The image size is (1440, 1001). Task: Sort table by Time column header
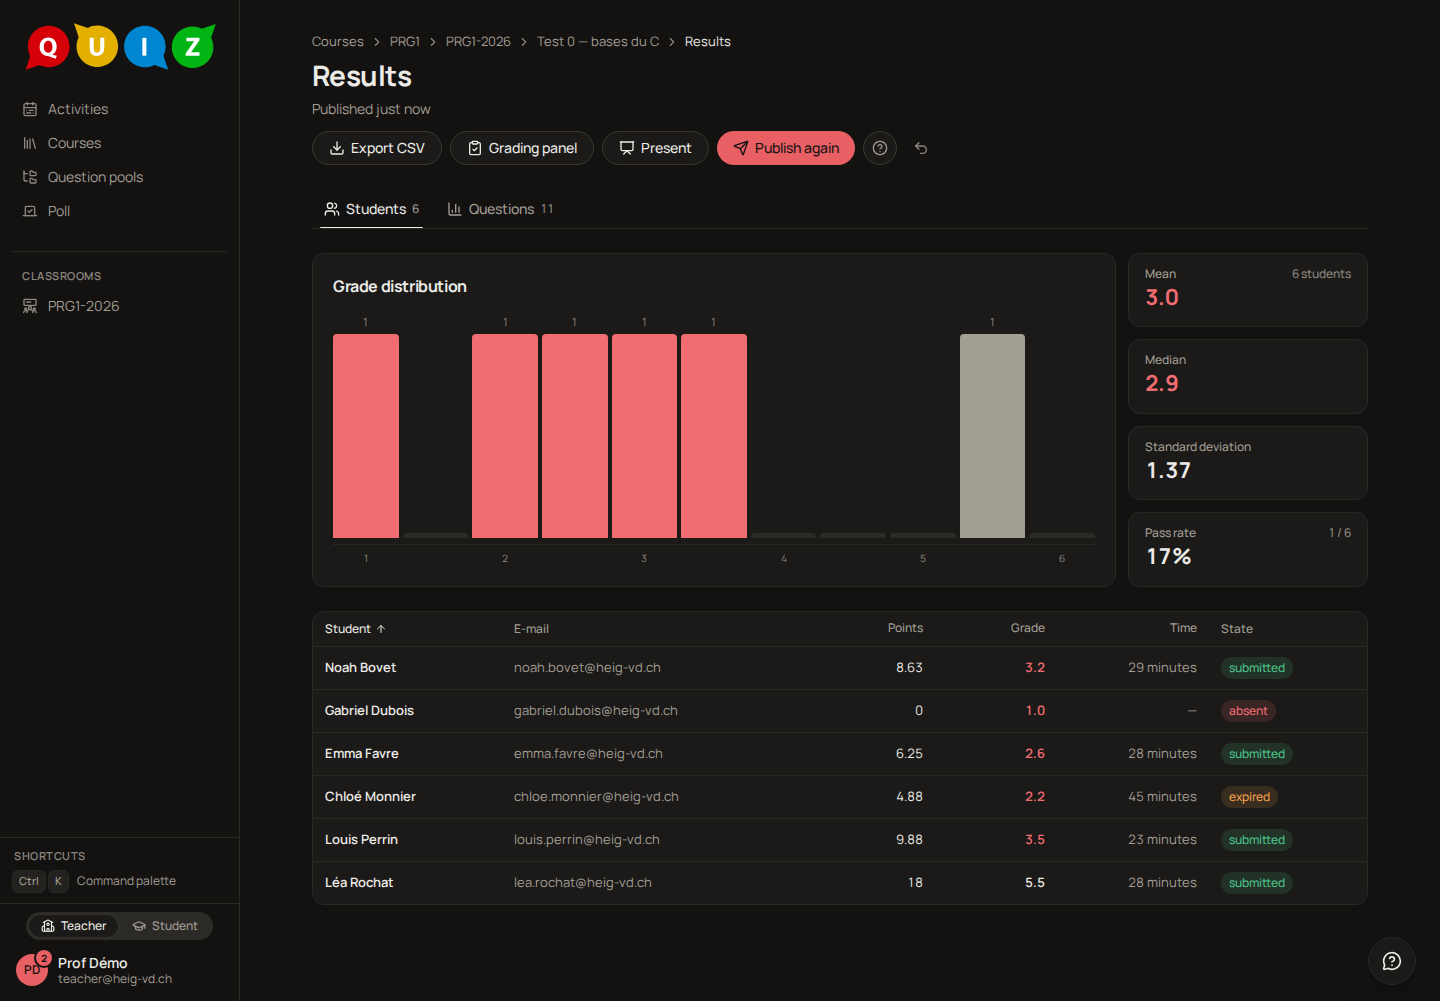click(1183, 628)
